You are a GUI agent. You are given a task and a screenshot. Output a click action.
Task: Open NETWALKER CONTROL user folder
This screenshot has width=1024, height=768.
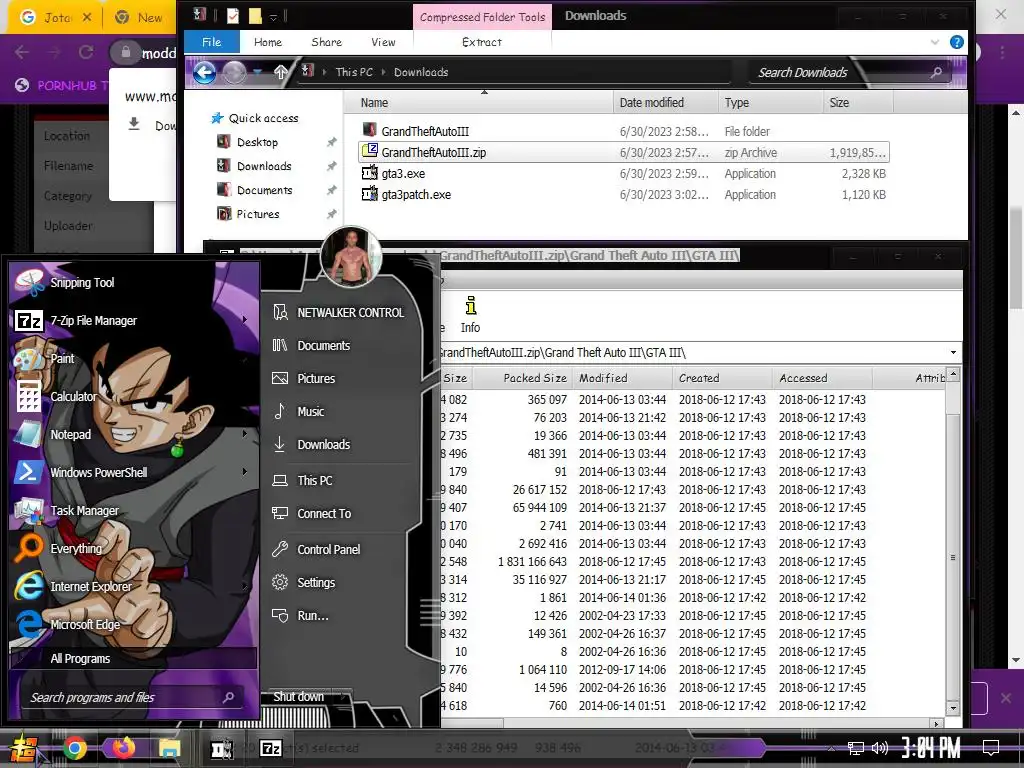[350, 313]
